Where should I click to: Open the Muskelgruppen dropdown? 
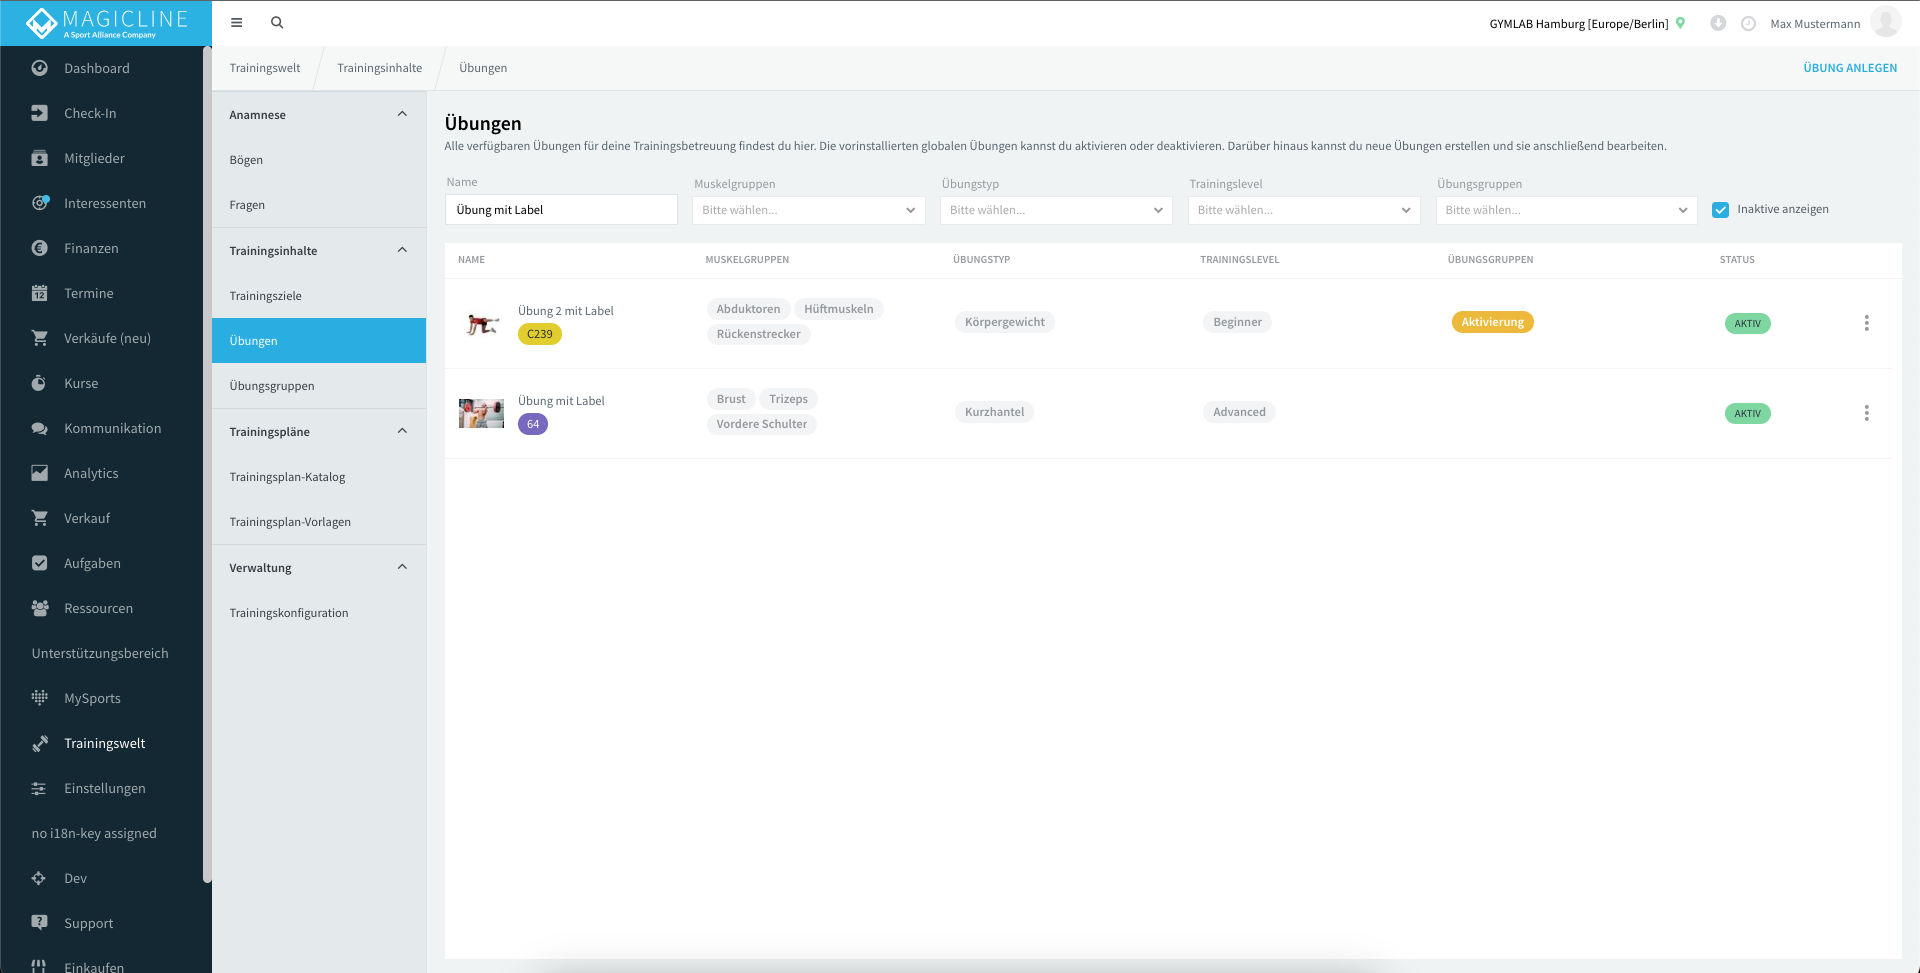[x=808, y=210]
